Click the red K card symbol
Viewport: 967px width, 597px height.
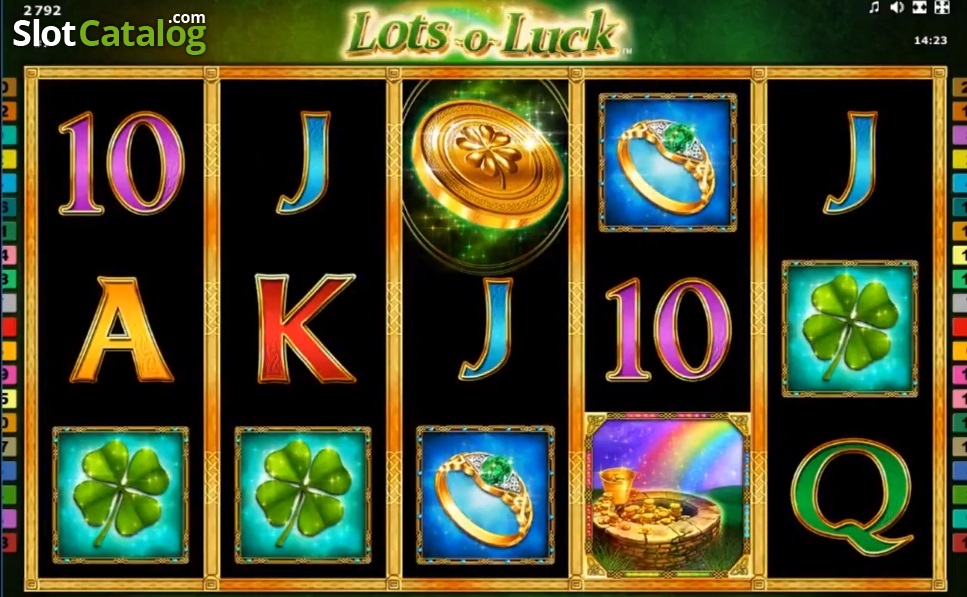click(305, 328)
